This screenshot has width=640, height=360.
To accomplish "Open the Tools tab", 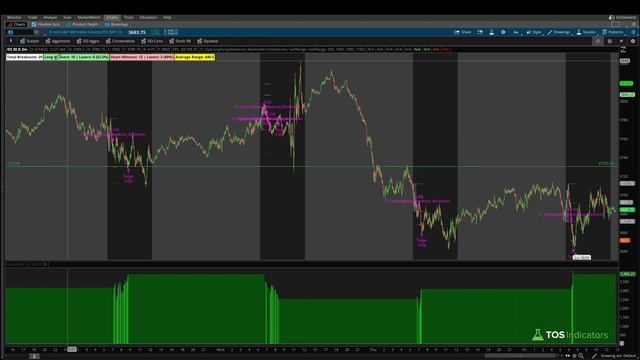I will (x=129, y=18).
